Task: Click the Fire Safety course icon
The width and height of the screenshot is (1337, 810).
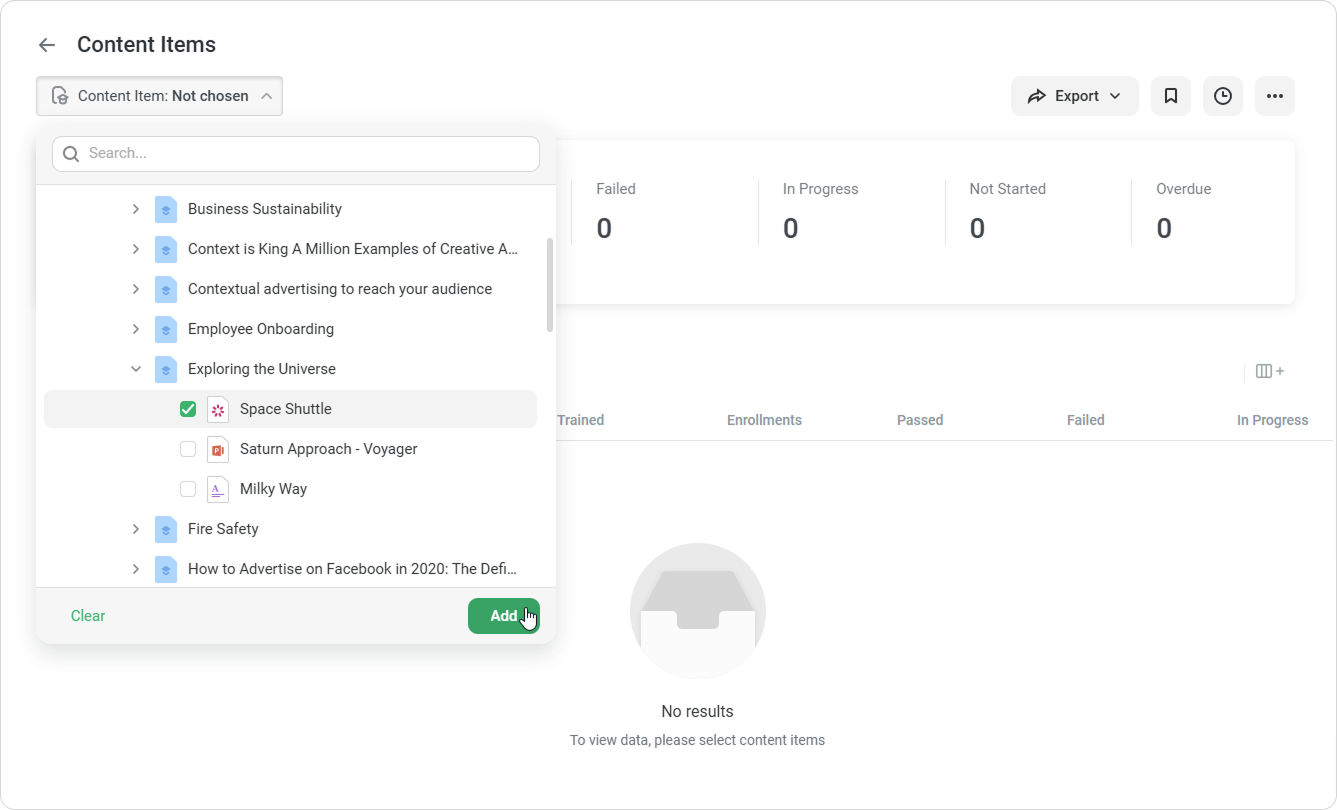Action: pyautogui.click(x=166, y=529)
